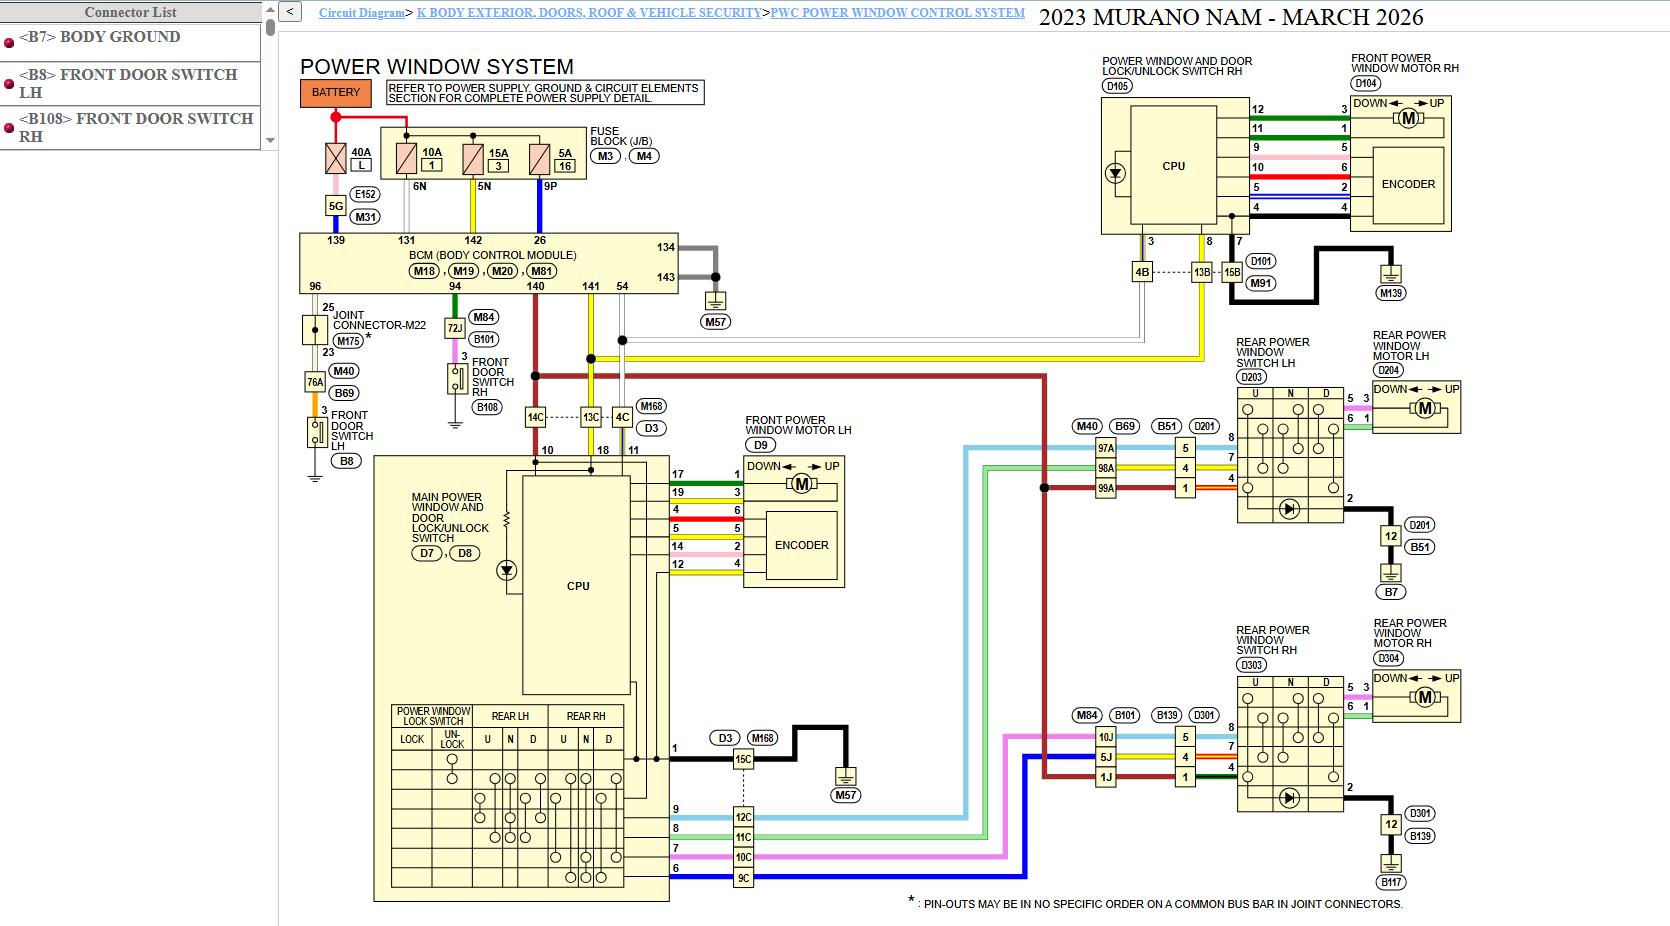Open the B7 BODY GROUND connector entry
Screen dimensions: 1670x926
pyautogui.click(x=100, y=37)
